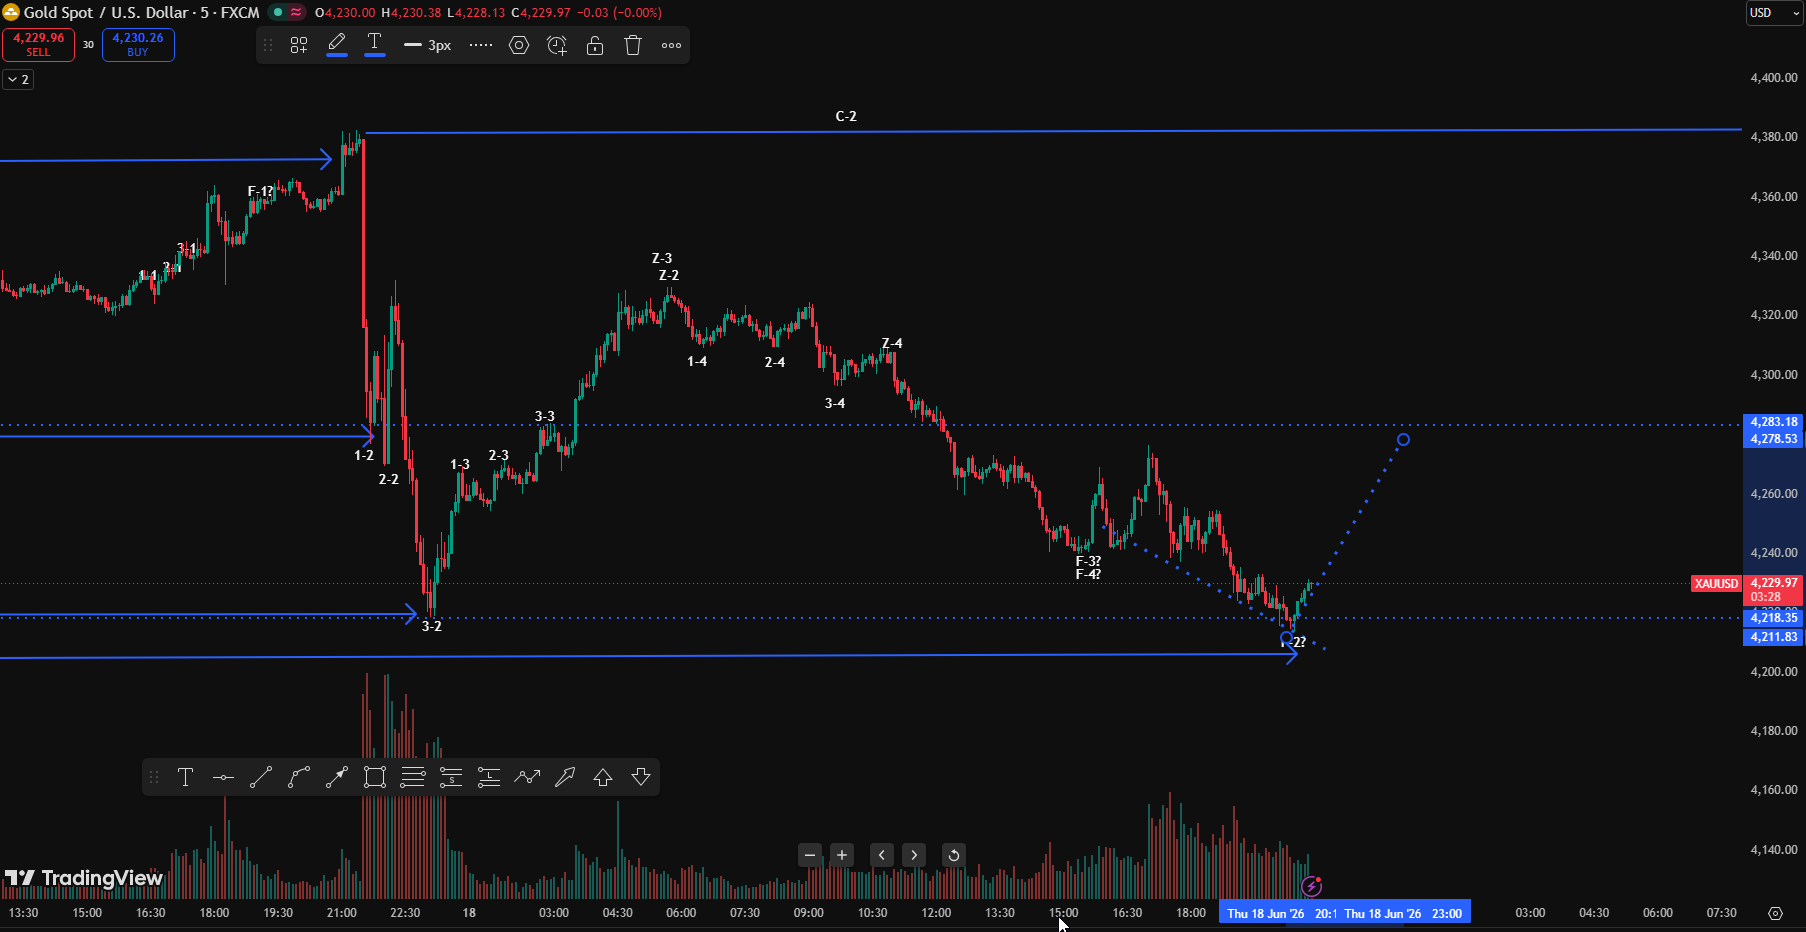Click the 4,230.26 BUY button

(x=138, y=45)
